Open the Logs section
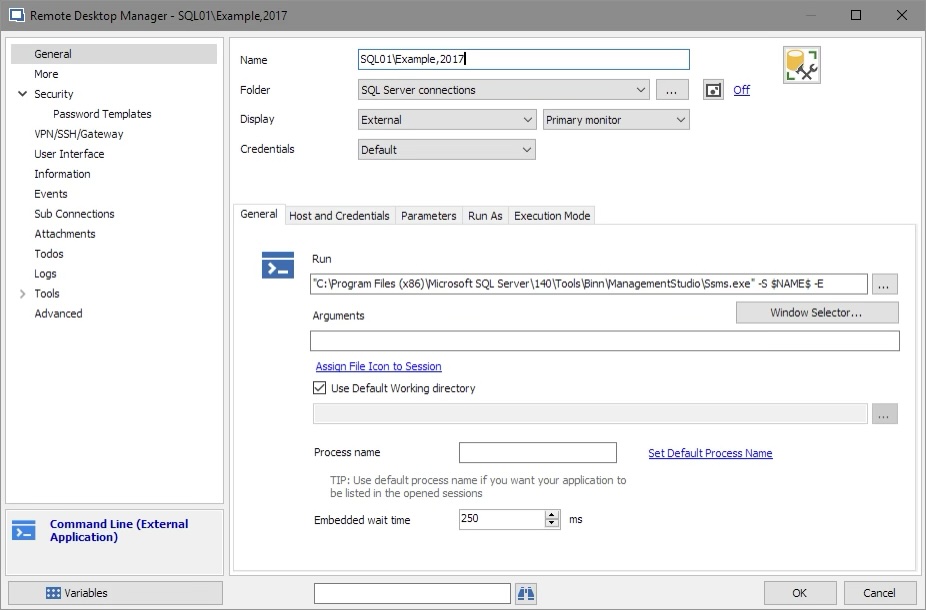926x610 pixels. 45,273
